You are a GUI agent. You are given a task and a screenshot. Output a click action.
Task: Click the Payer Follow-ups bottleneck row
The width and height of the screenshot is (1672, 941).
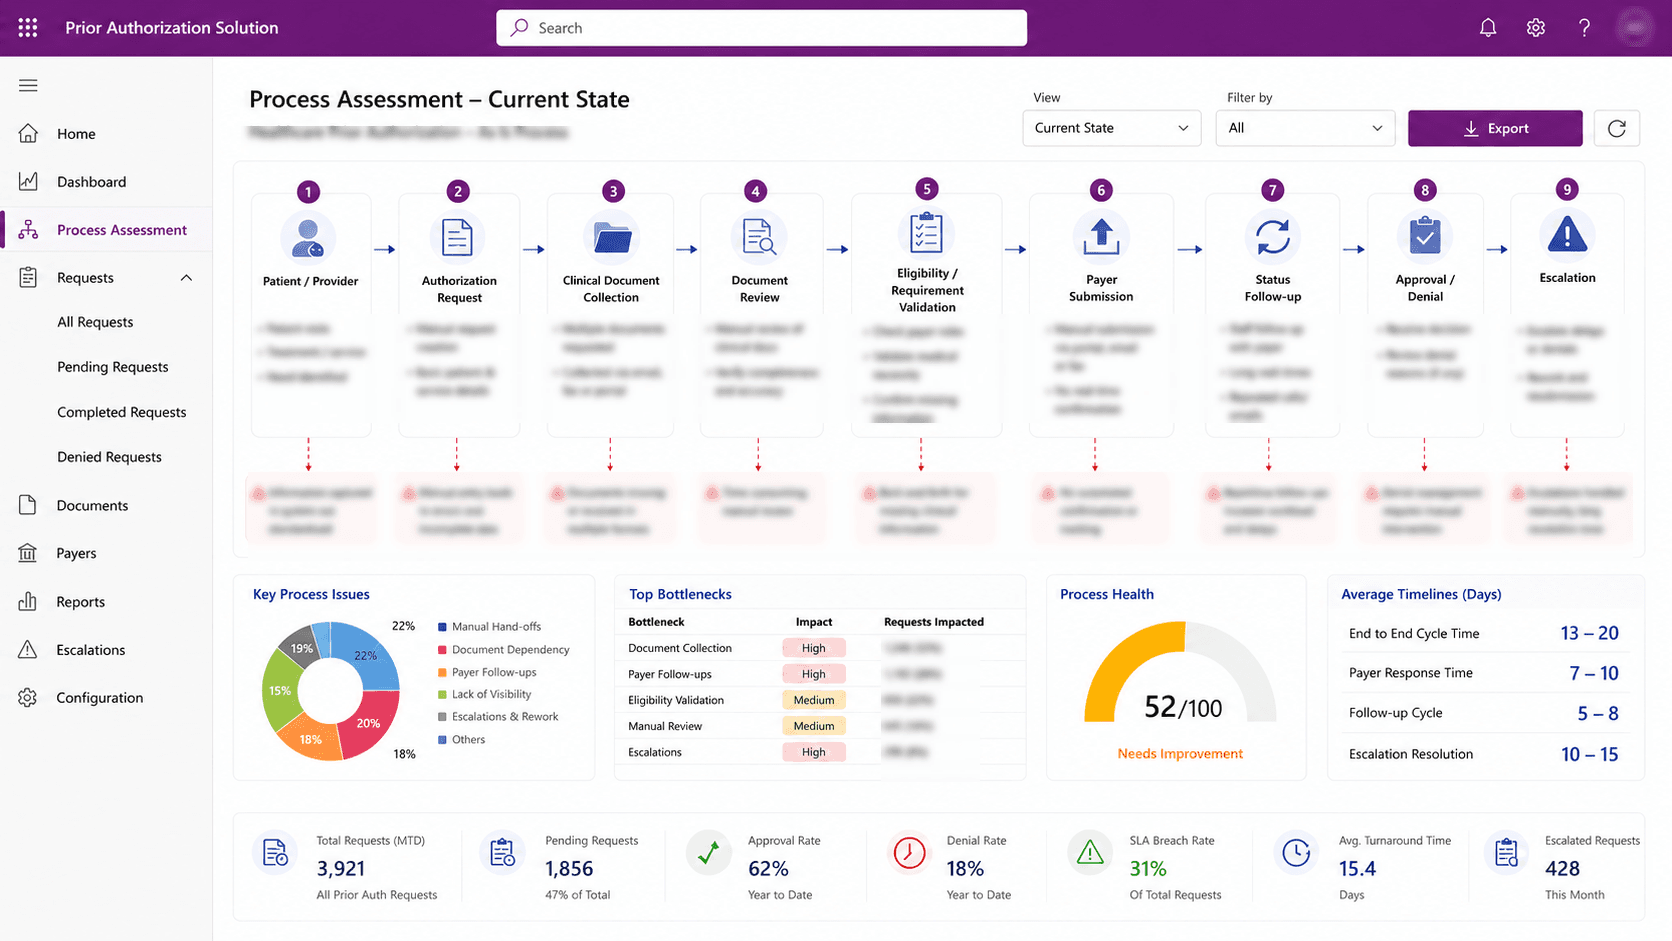pyautogui.click(x=820, y=674)
